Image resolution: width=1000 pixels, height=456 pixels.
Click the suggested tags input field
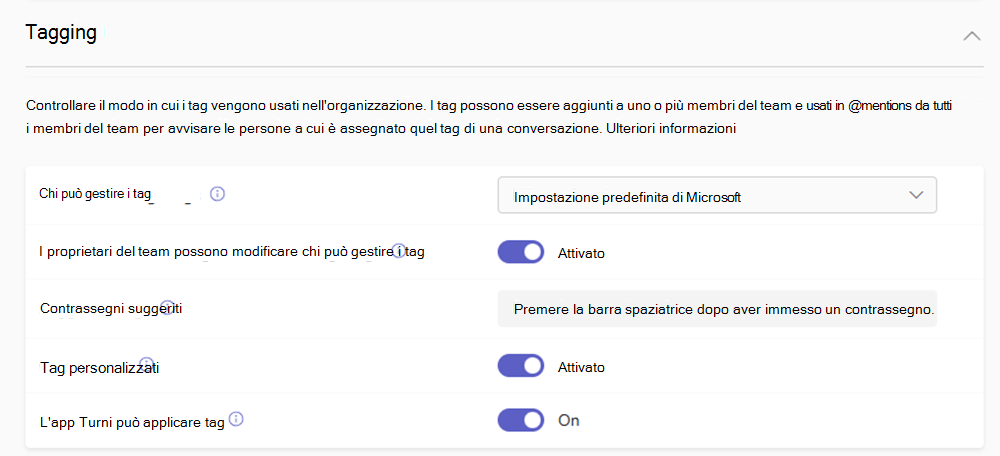(x=716, y=309)
